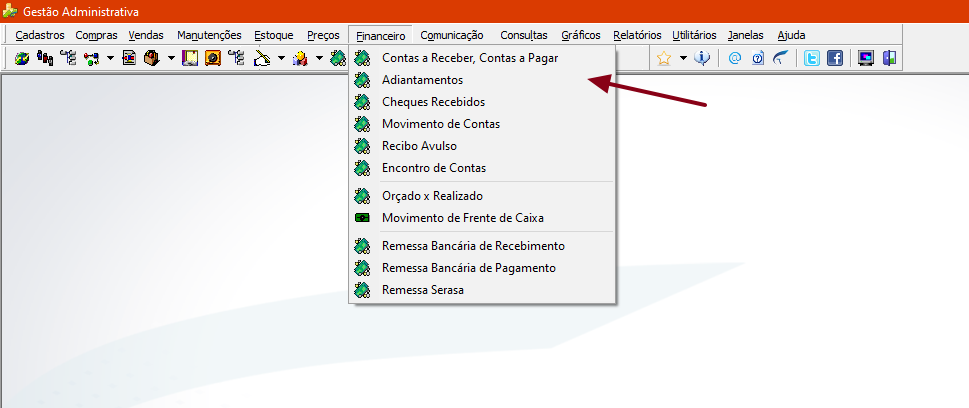Click the second tree-structure toolbar icon
The image size is (969, 408).
[236, 59]
